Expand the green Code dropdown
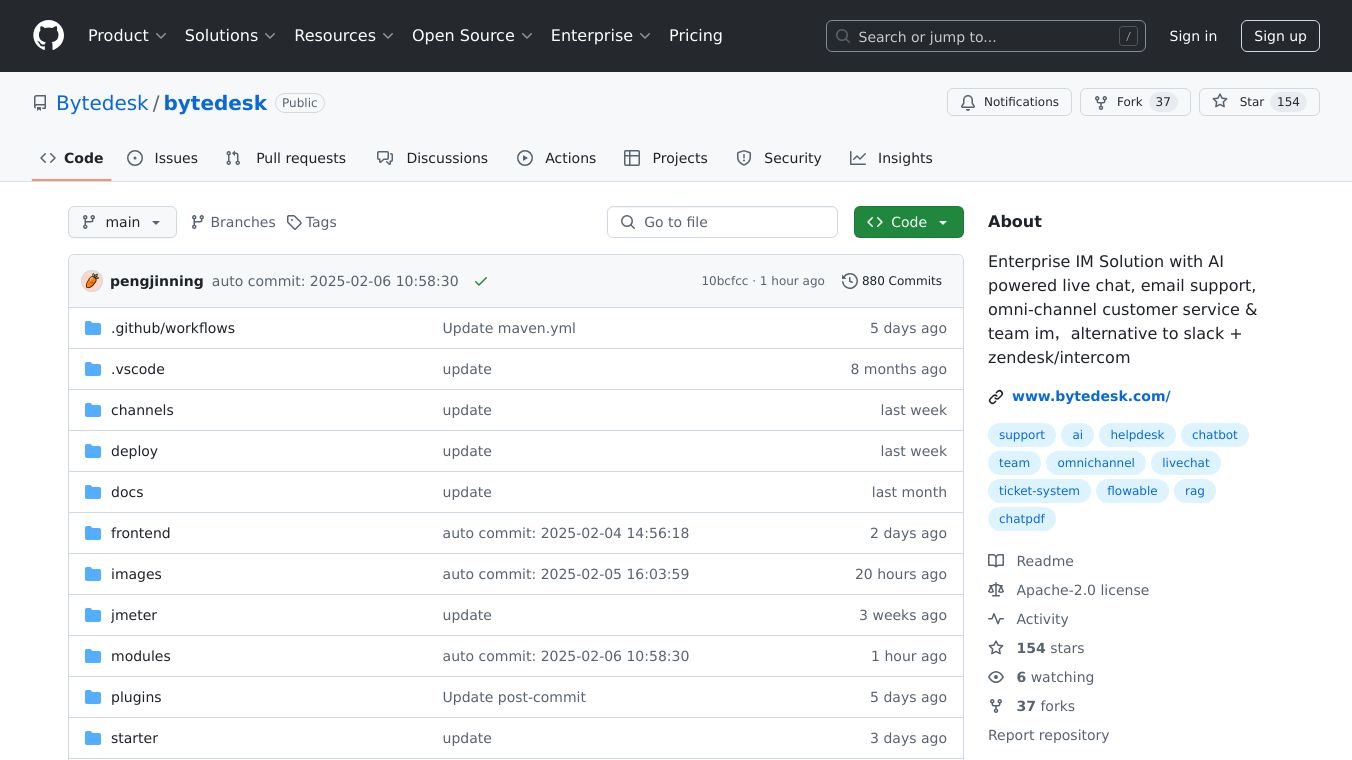The height and width of the screenshot is (760, 1352). [x=908, y=222]
